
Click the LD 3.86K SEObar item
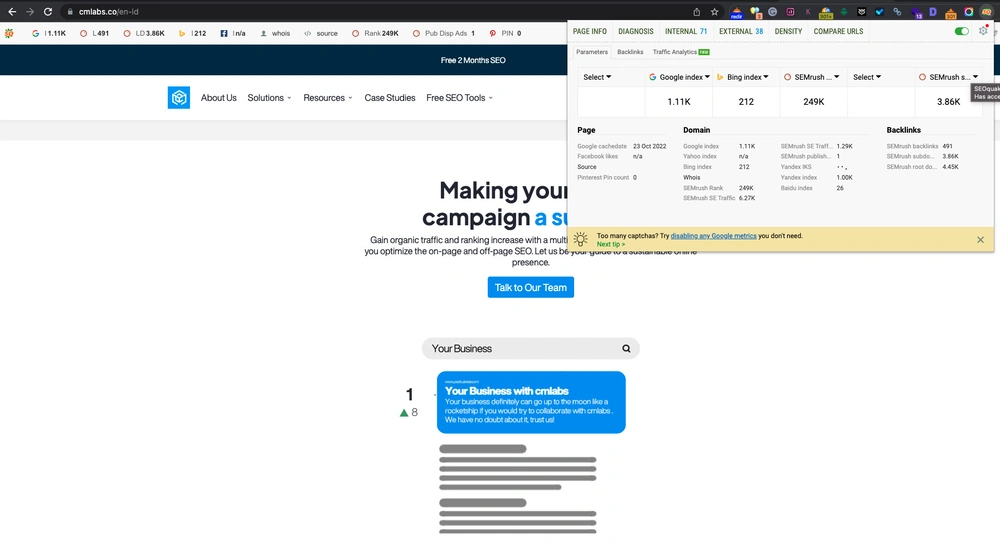pyautogui.click(x=144, y=33)
